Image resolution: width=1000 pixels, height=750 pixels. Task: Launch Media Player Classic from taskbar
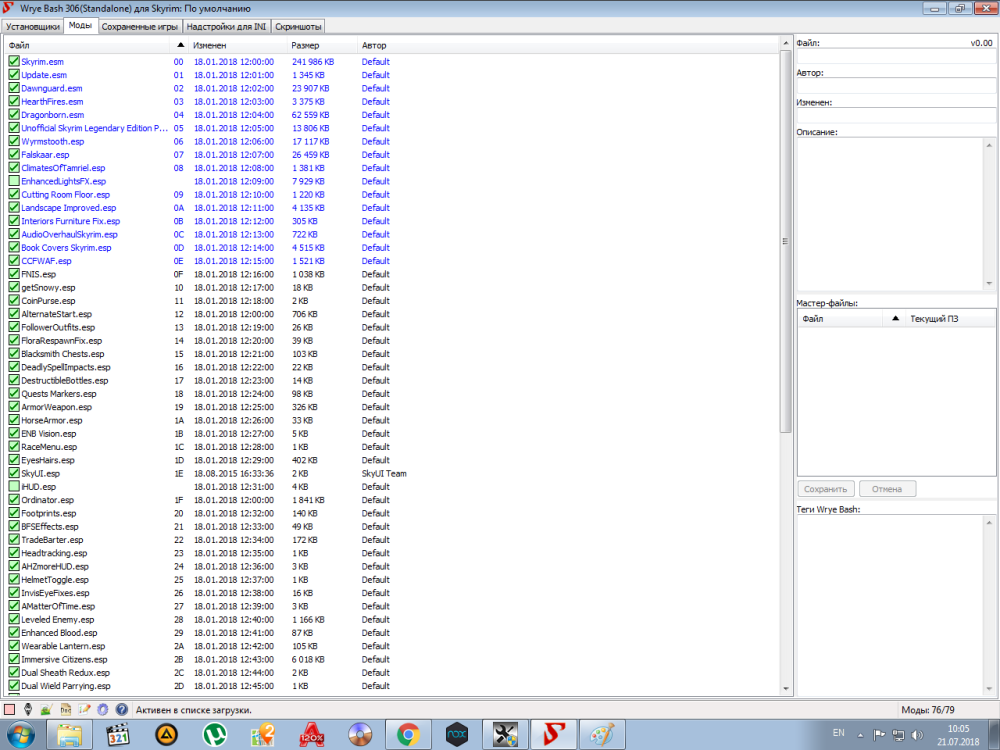point(118,735)
